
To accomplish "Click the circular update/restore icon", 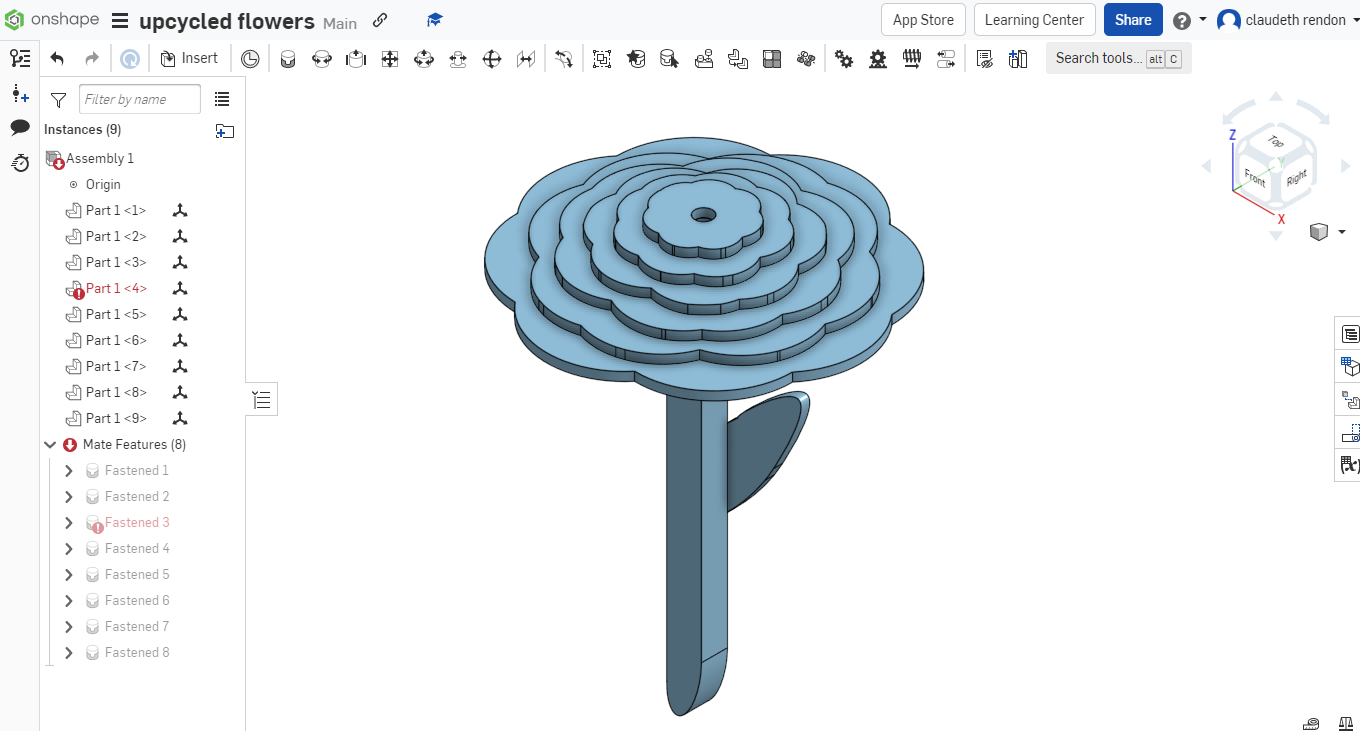I will tap(130, 59).
